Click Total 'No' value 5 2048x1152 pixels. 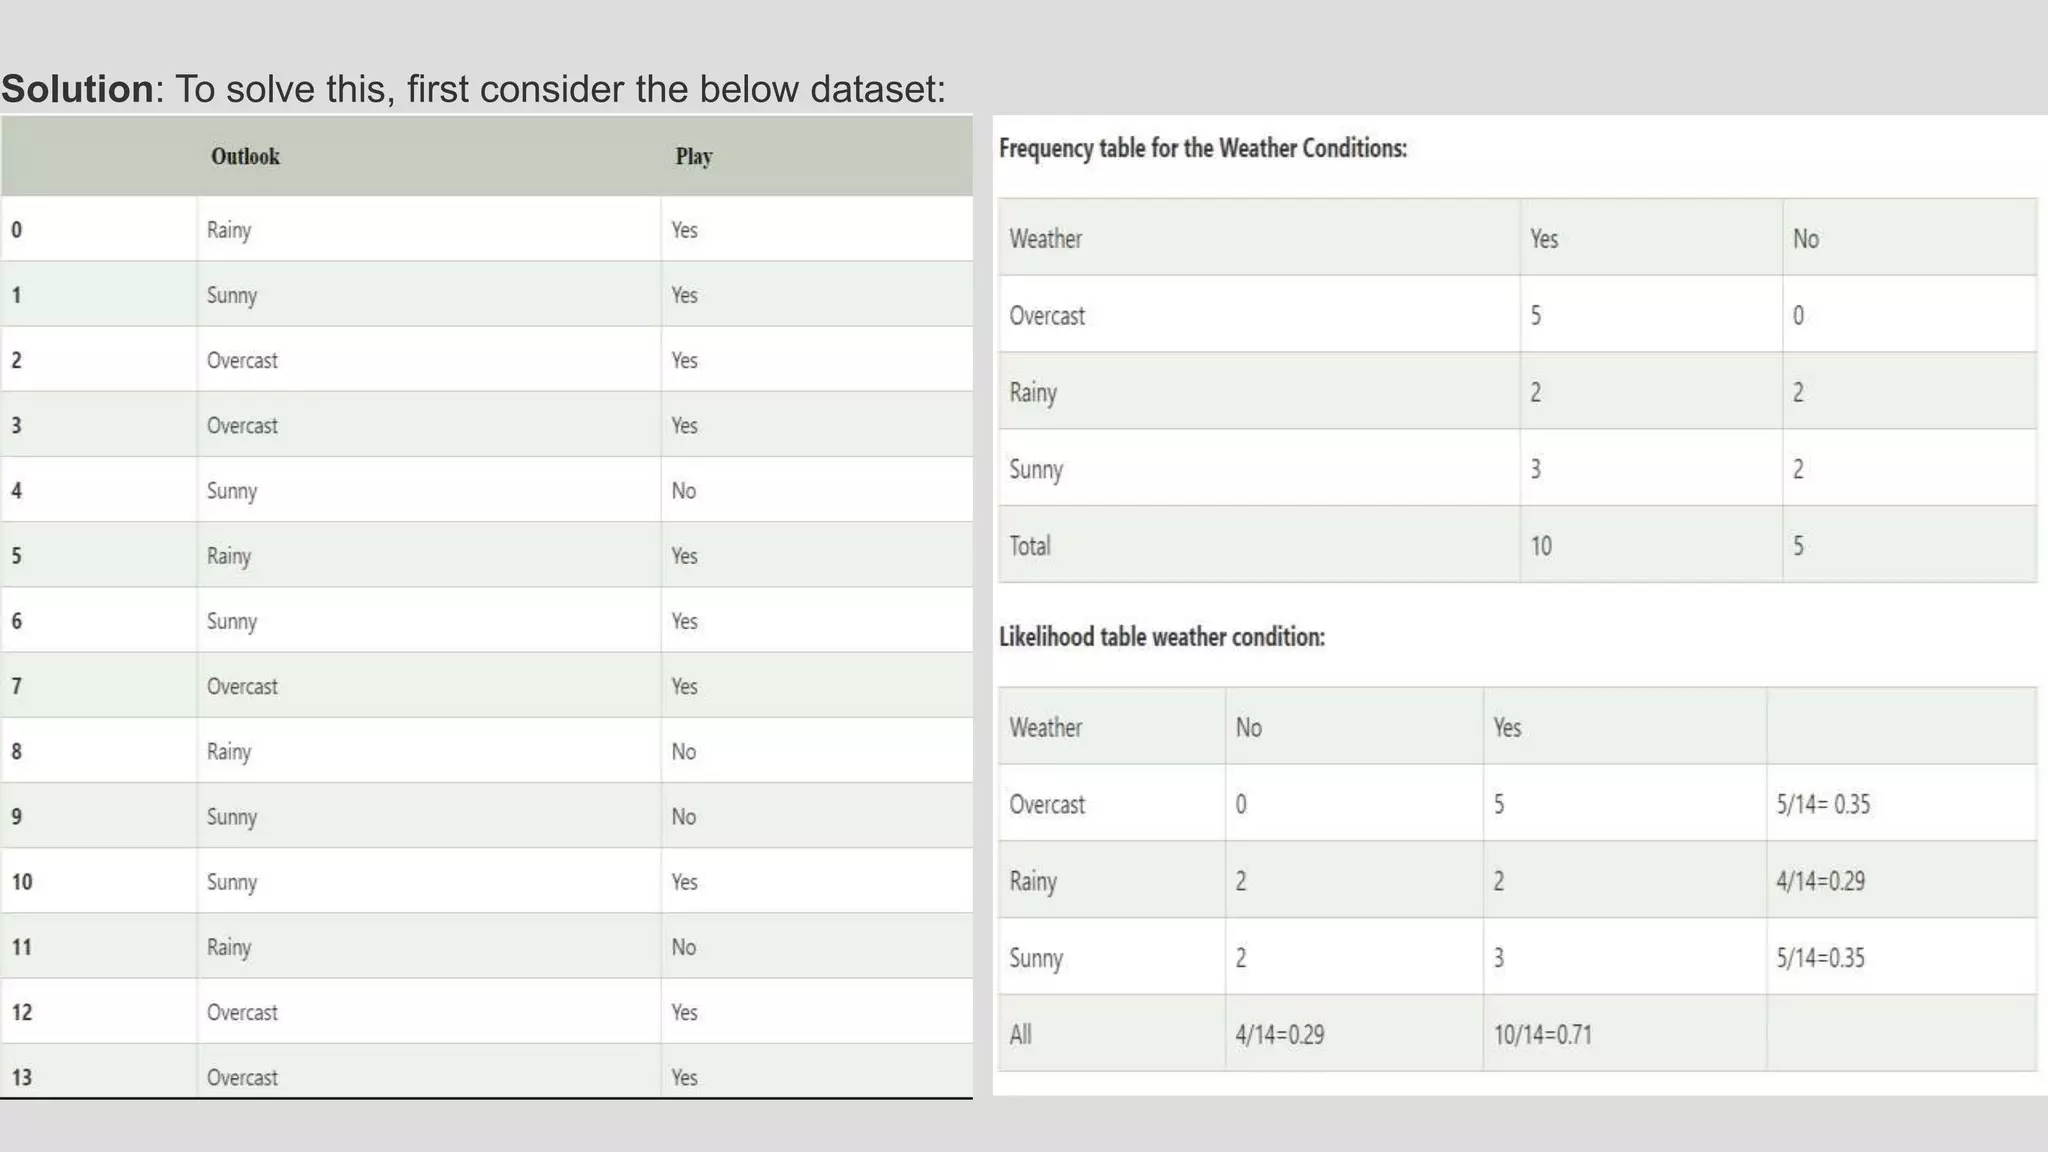[1798, 546]
